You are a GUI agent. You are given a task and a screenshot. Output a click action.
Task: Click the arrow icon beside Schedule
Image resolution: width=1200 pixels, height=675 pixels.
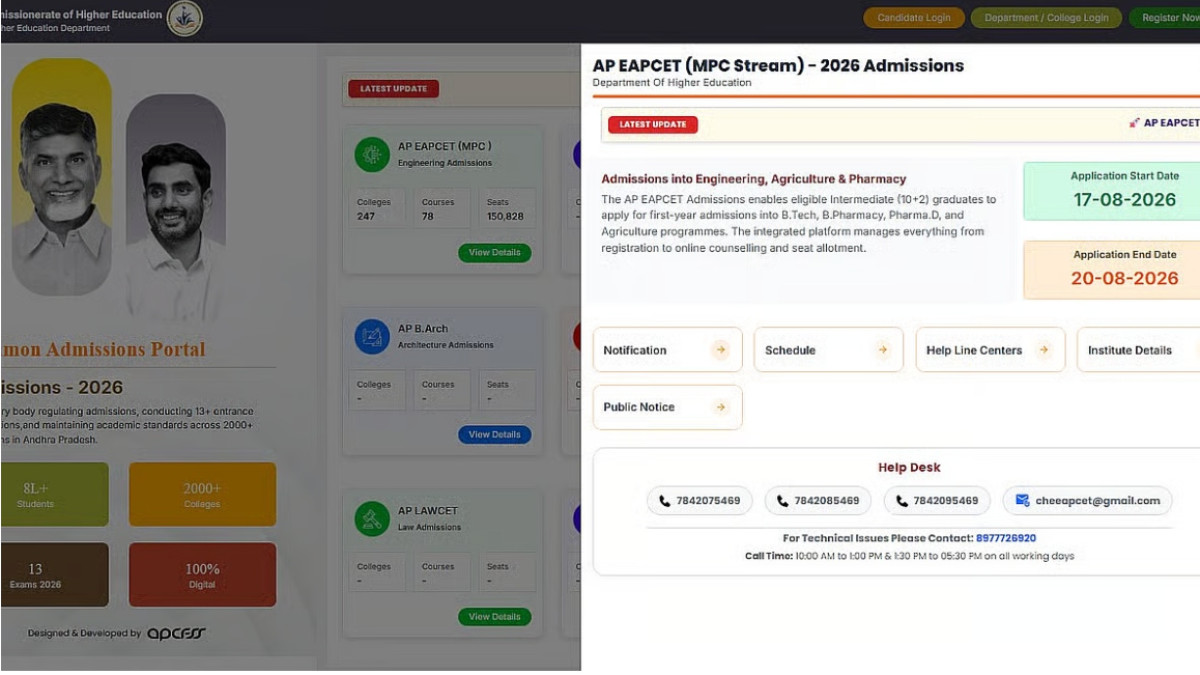point(882,350)
